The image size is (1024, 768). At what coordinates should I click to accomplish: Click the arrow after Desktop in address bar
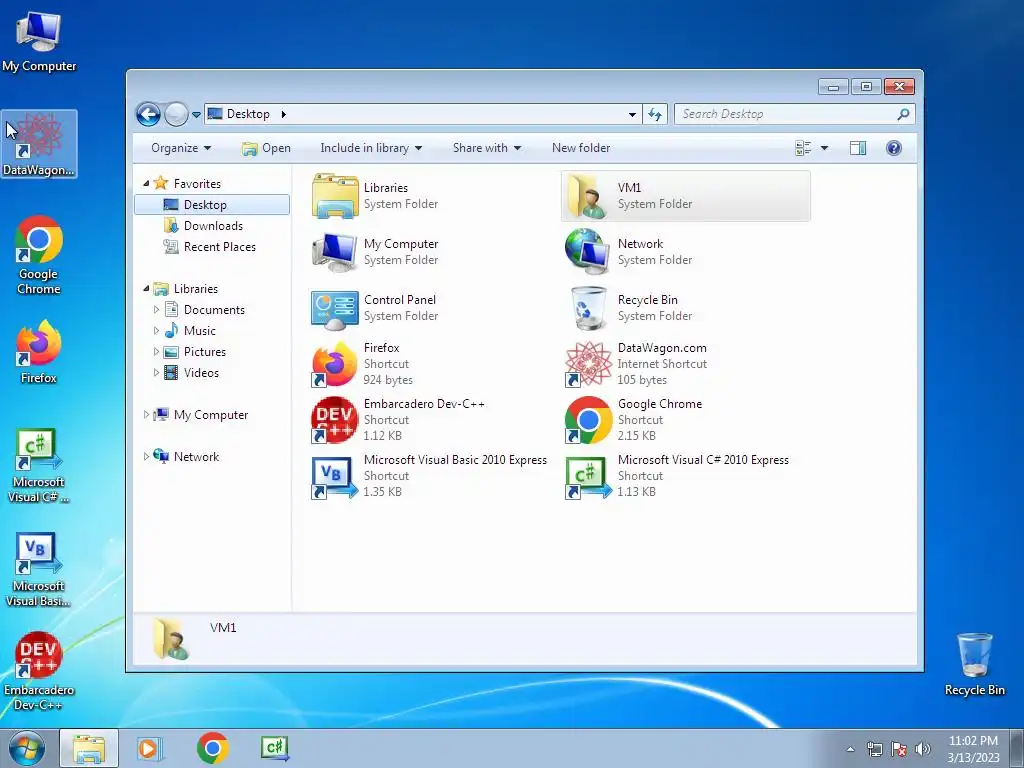[x=283, y=114]
